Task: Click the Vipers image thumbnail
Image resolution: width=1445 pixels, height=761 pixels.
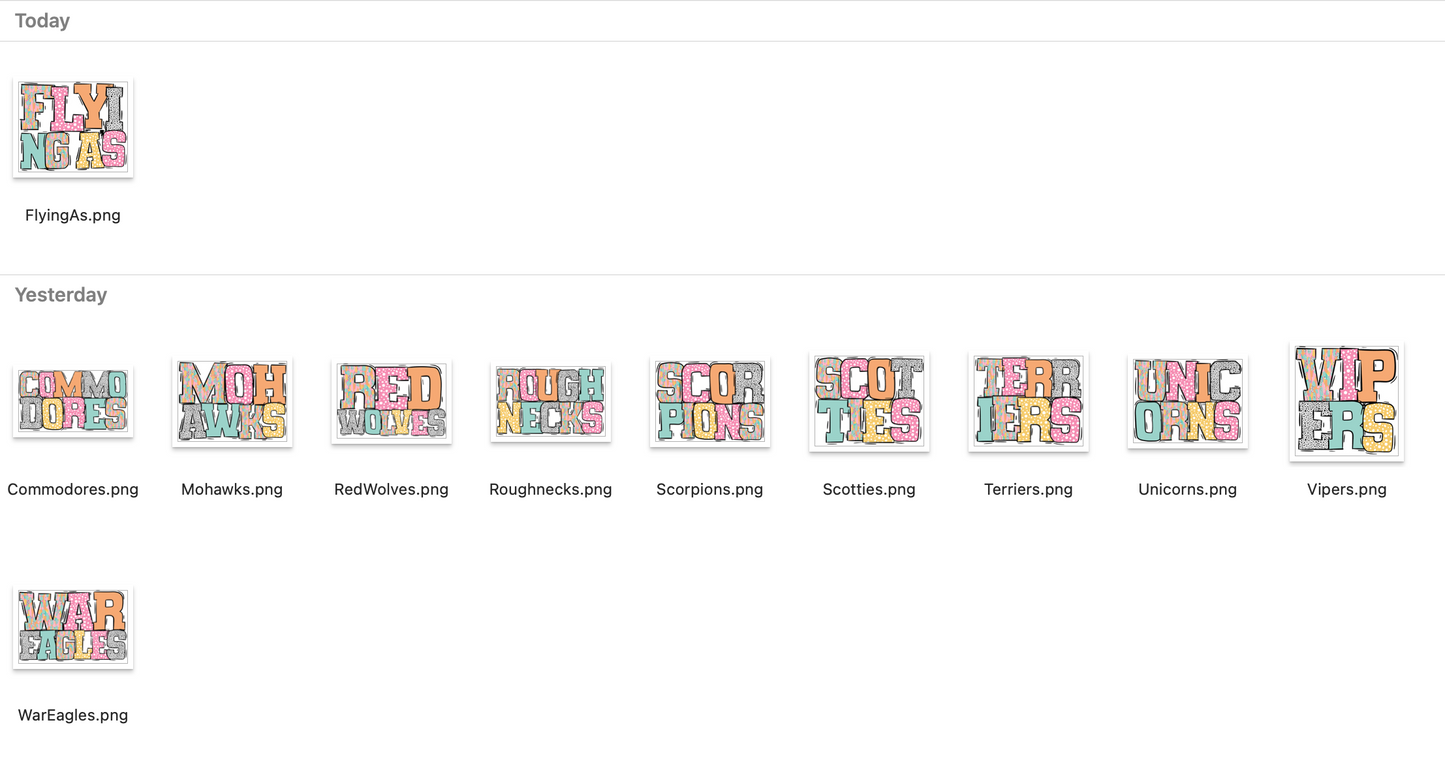Action: click(x=1346, y=401)
